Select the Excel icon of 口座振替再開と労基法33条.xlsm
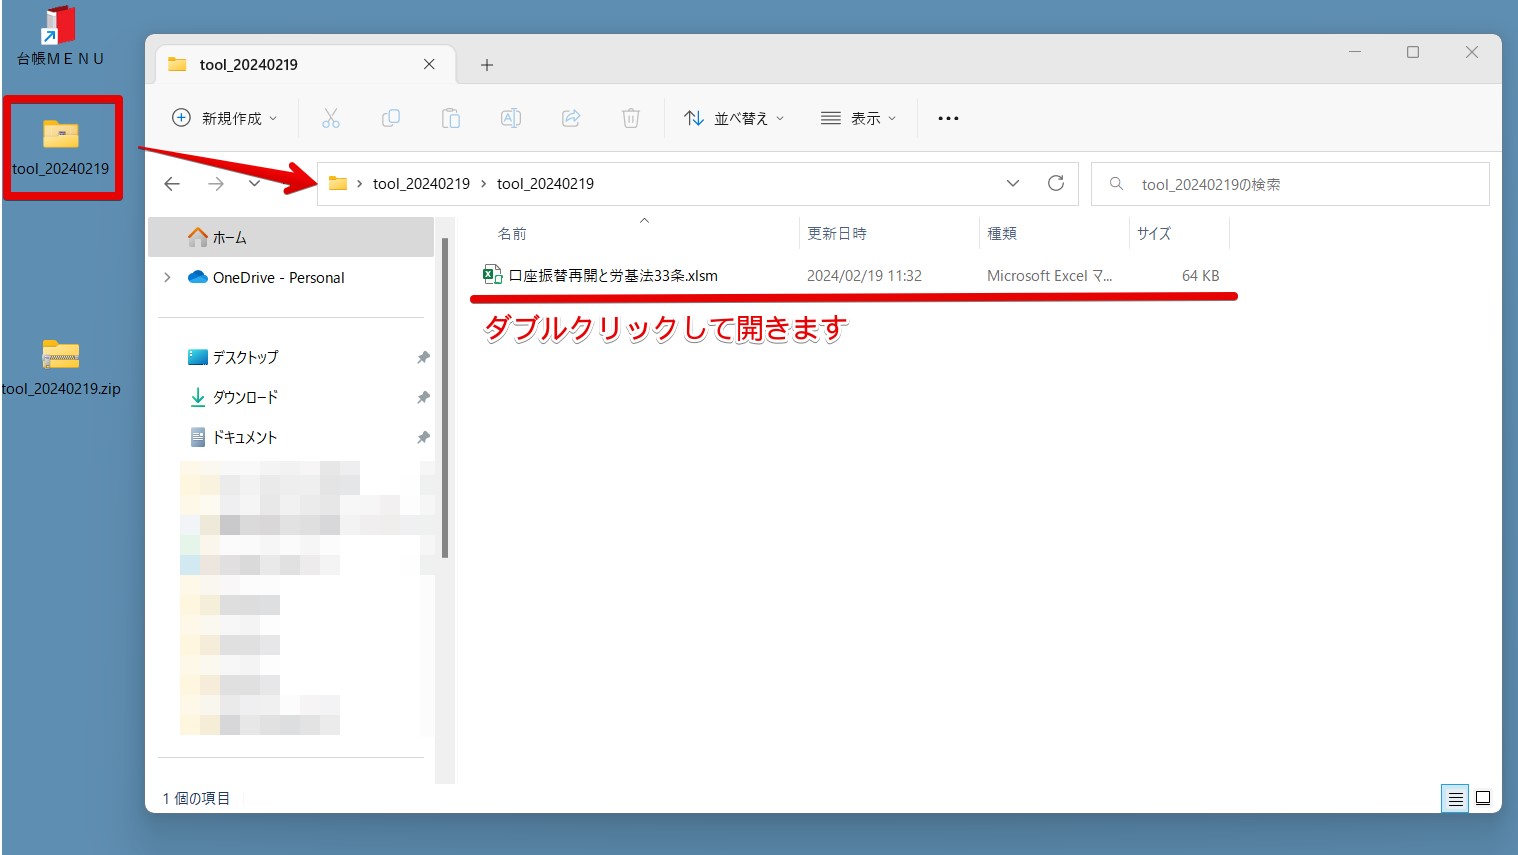This screenshot has height=855, width=1518. pos(492,275)
